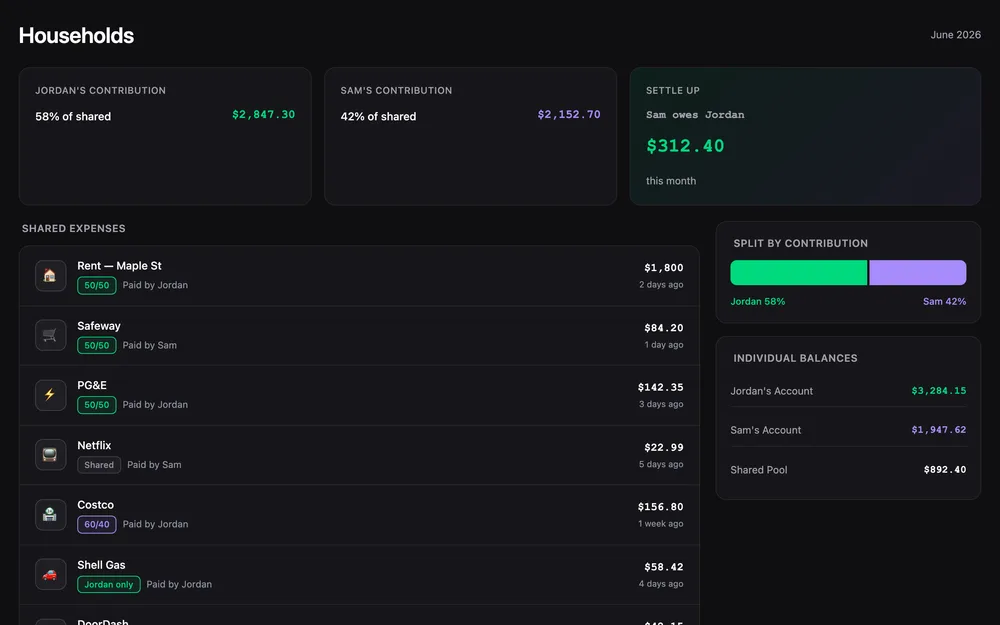
Task: Click 'Paid by Jordan' on the Shell Gas row
Action: coord(179,584)
